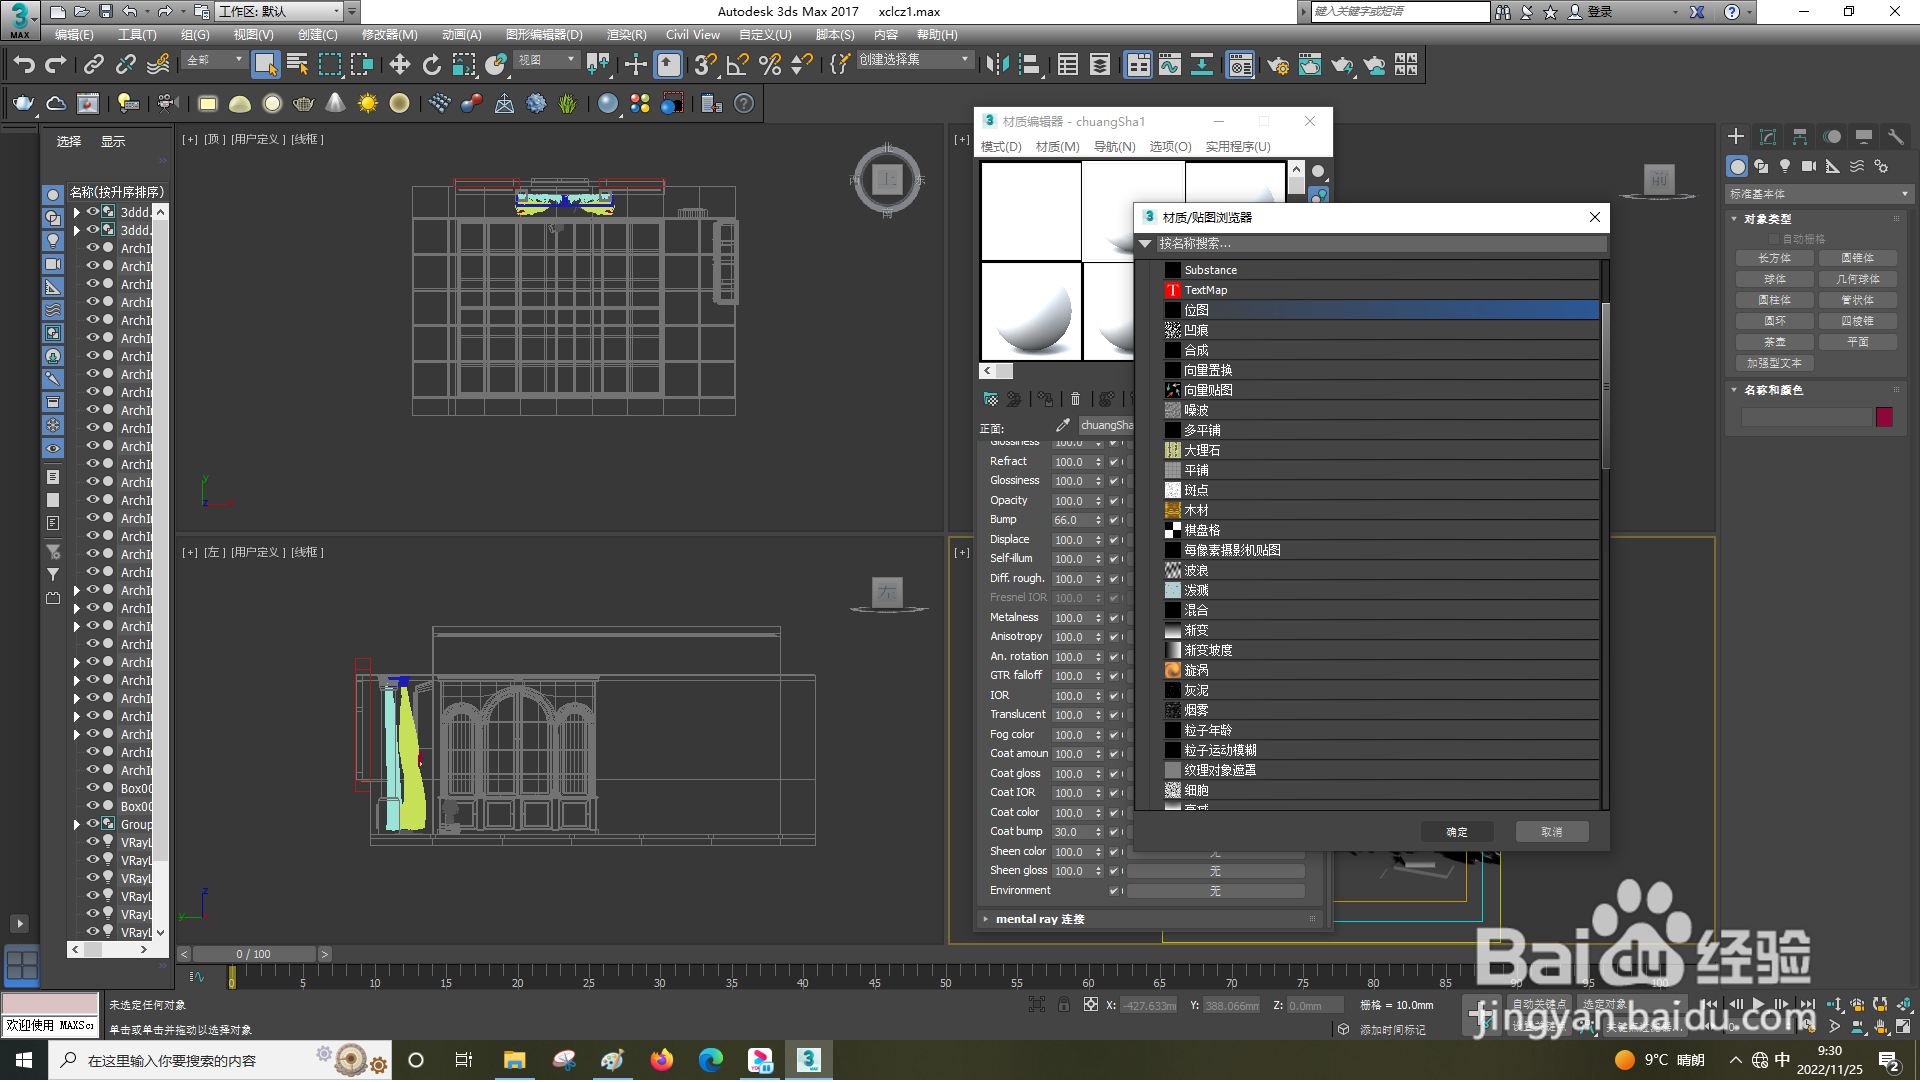
Task: Open the Modify tab in command panel
Action: pos(1768,137)
